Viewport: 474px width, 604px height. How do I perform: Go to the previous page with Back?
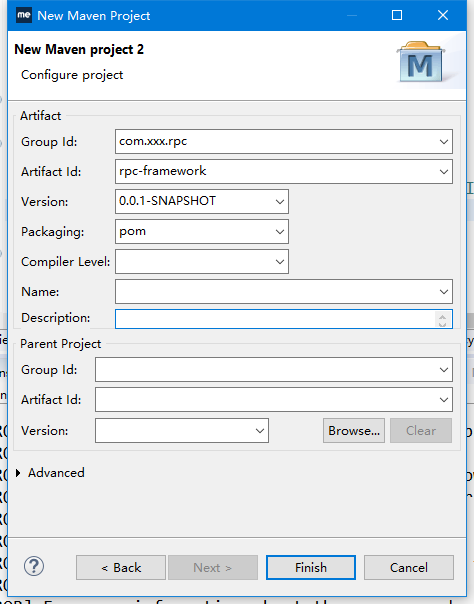pos(121,567)
